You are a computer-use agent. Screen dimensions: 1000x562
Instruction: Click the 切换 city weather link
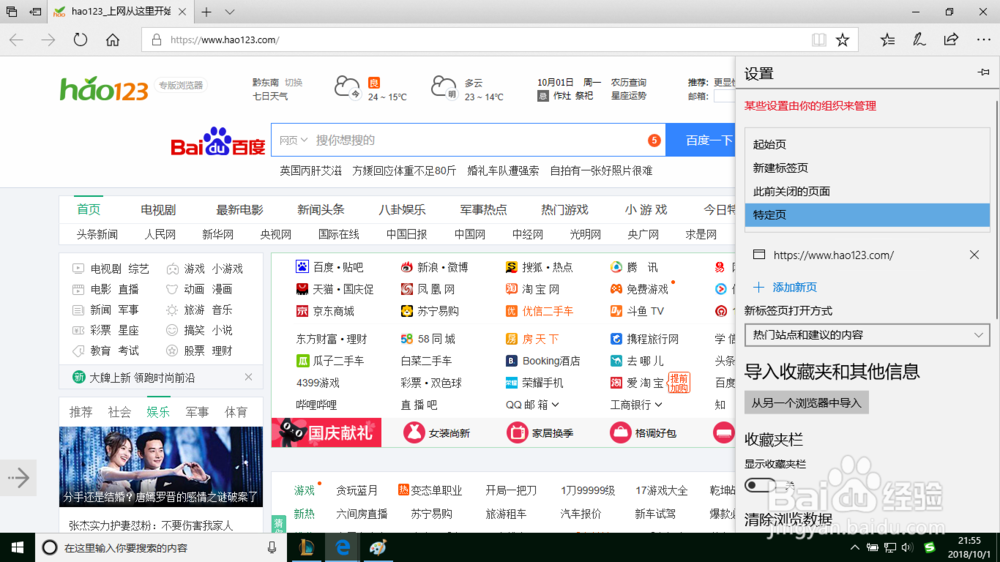(293, 82)
